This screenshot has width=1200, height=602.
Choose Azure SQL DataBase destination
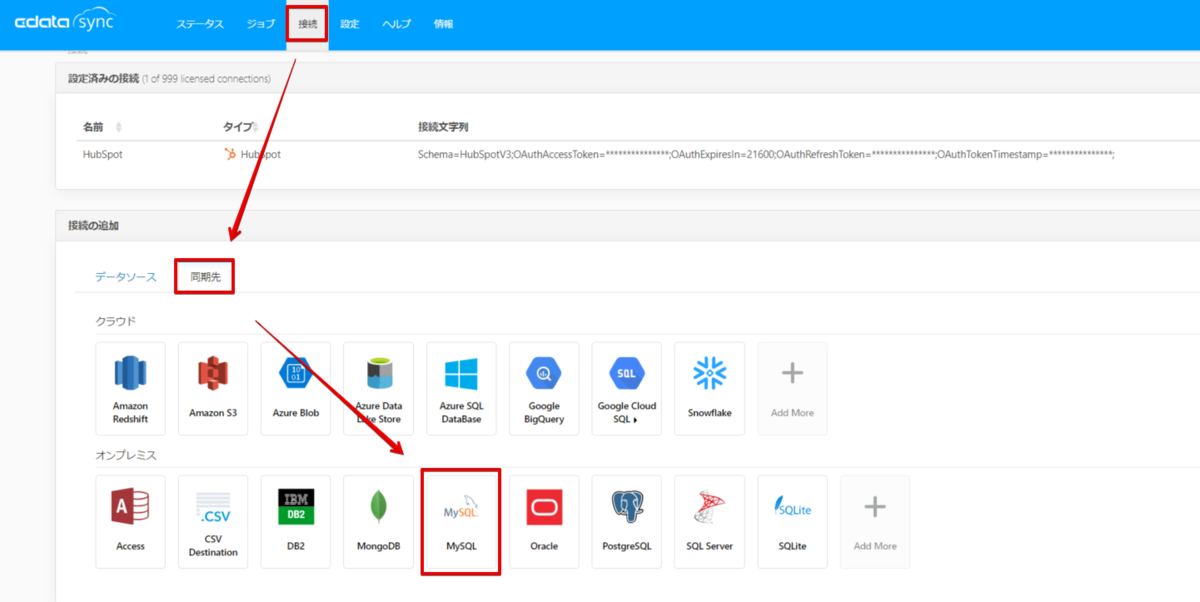461,388
